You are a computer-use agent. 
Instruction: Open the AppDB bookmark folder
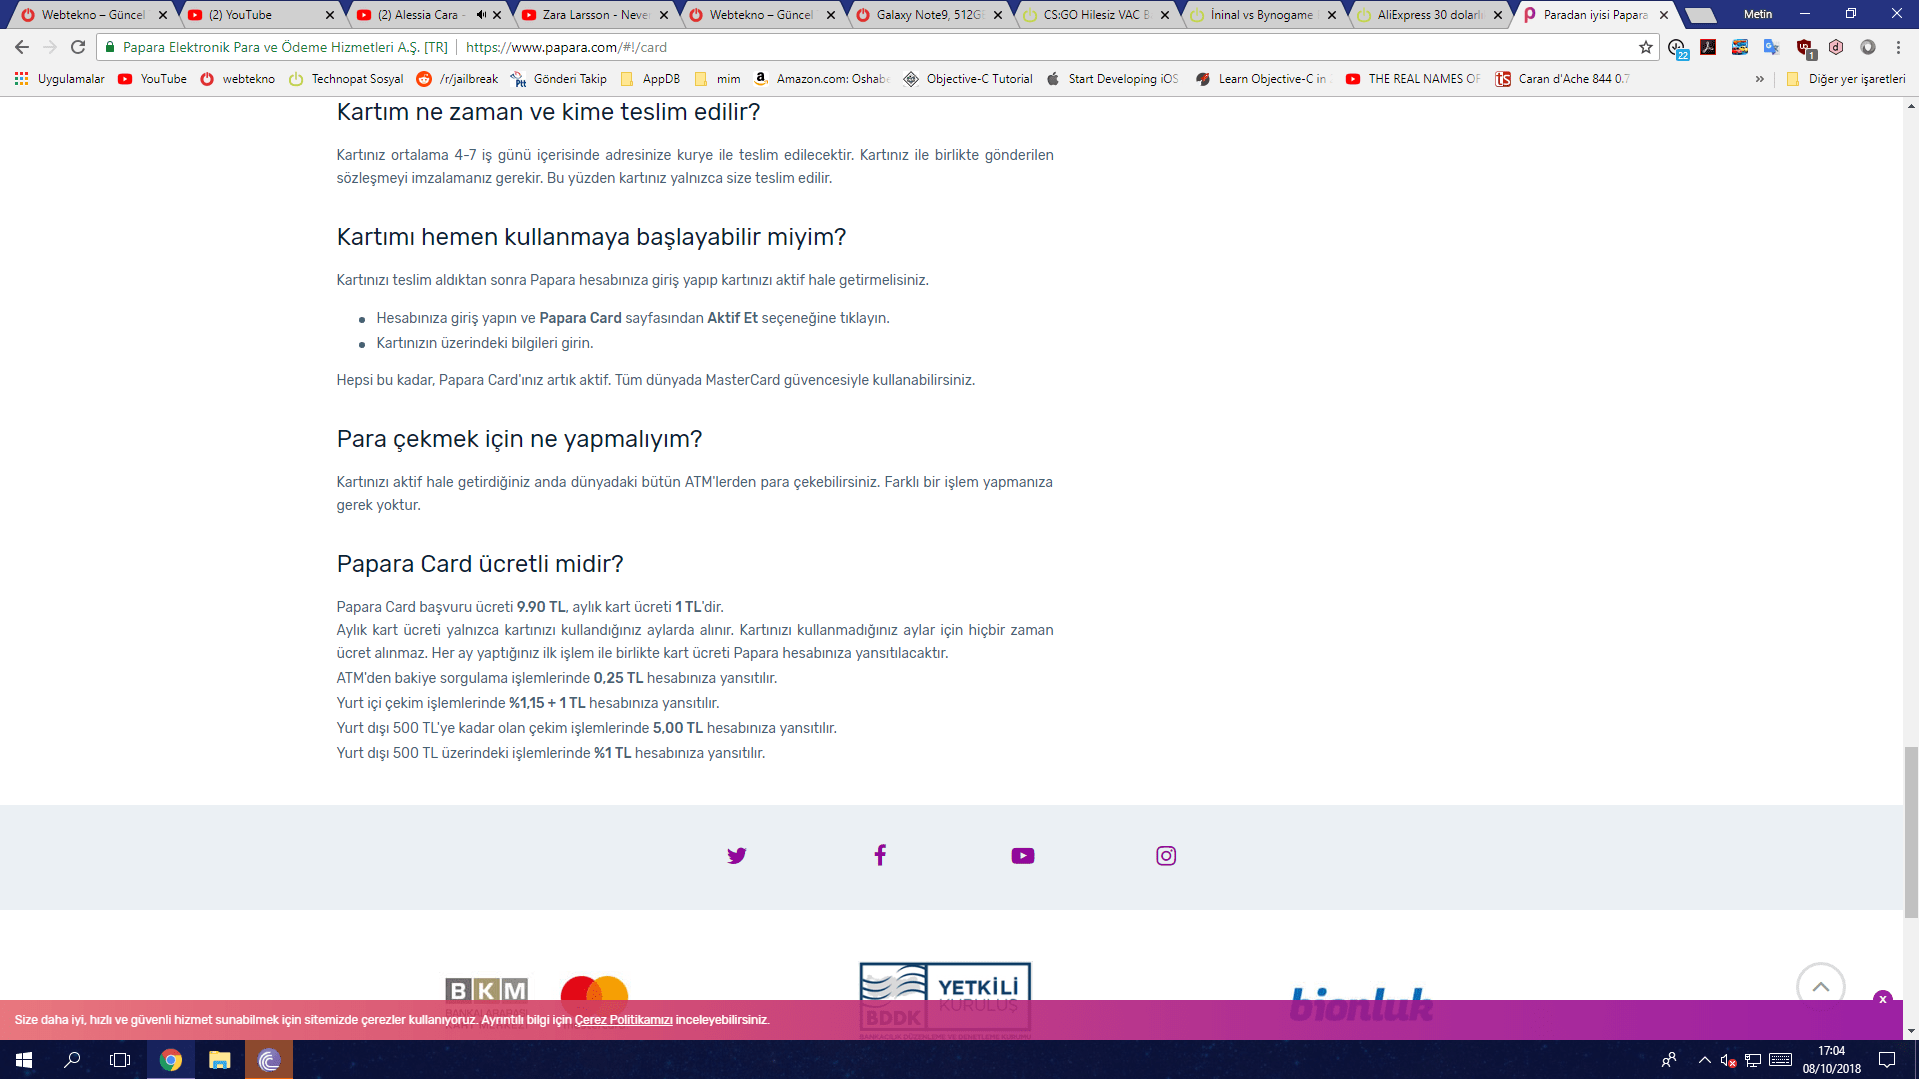coord(650,79)
